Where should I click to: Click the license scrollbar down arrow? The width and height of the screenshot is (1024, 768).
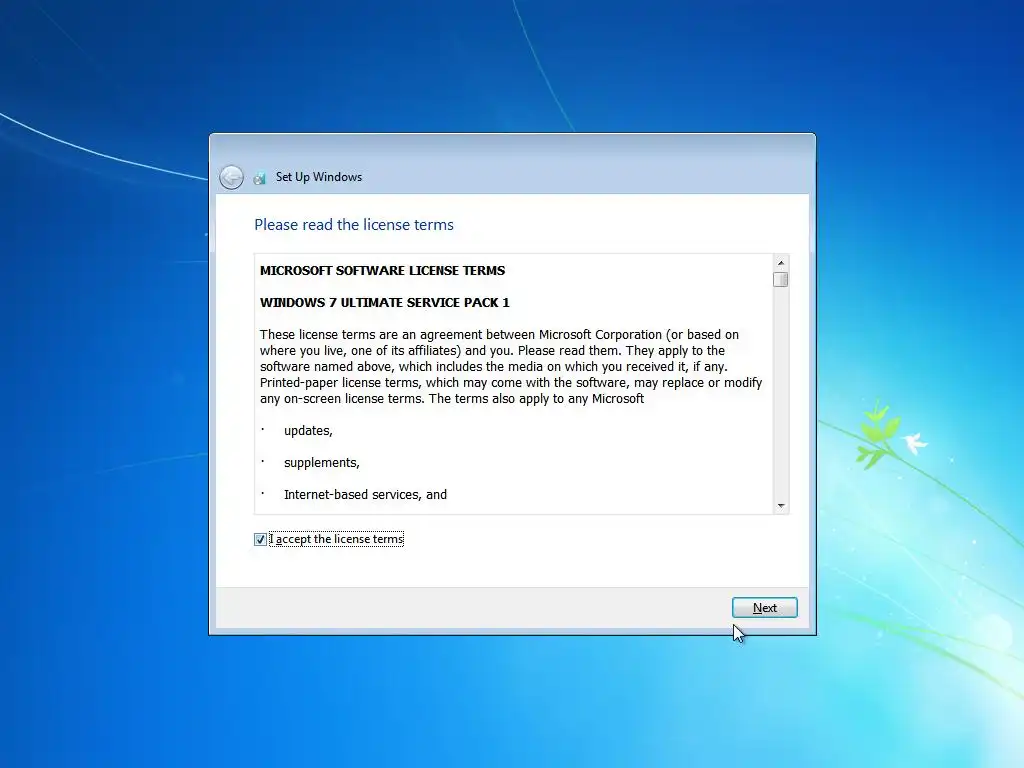point(780,506)
